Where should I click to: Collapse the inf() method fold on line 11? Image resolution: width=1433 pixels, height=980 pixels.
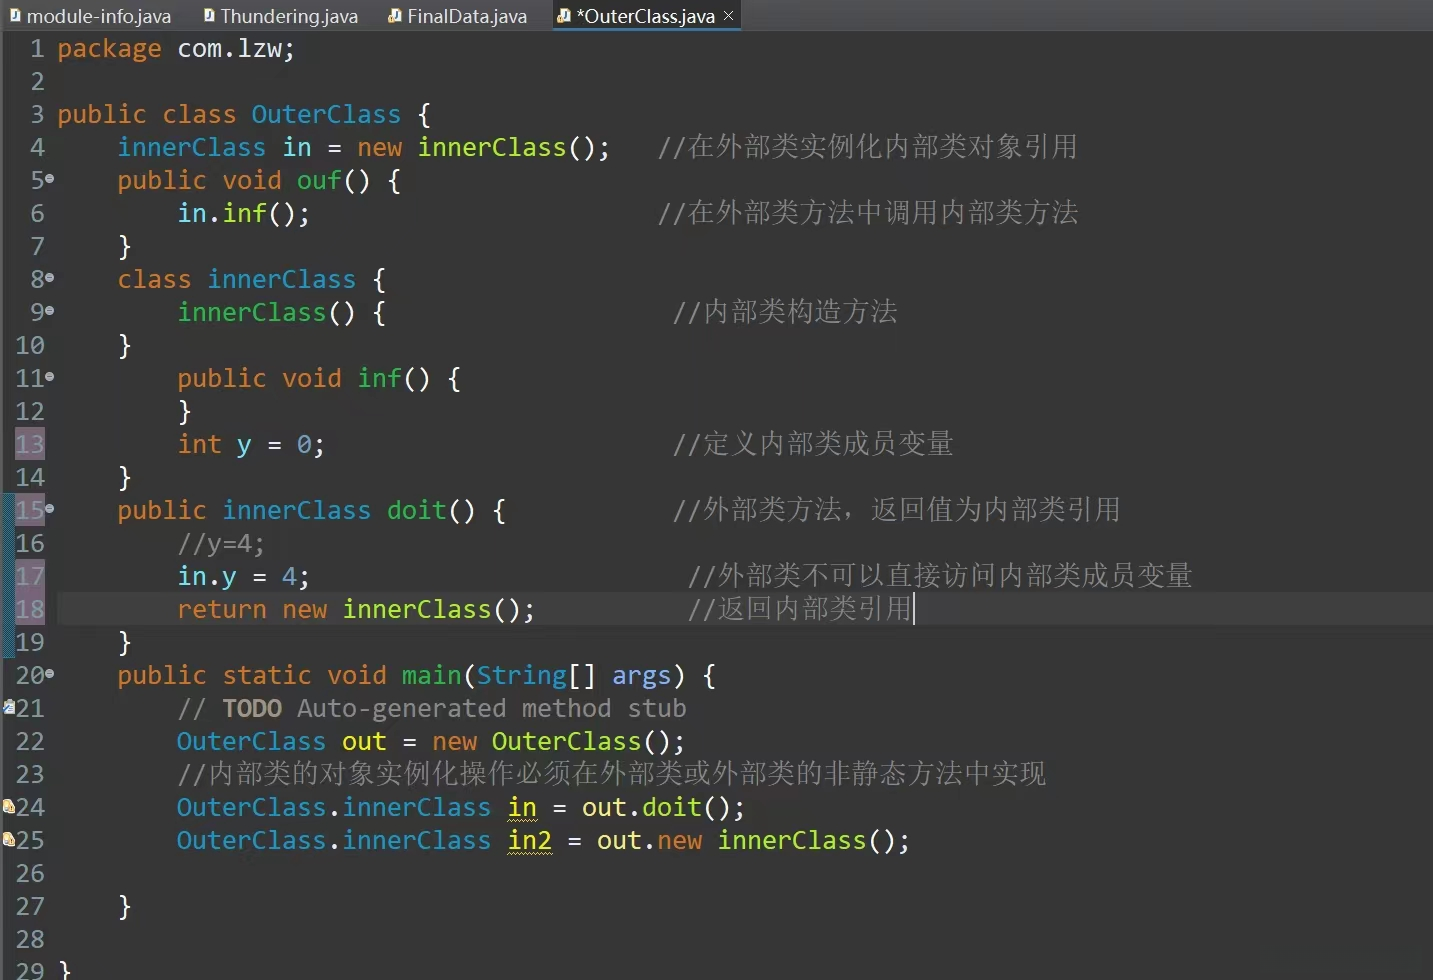point(50,377)
